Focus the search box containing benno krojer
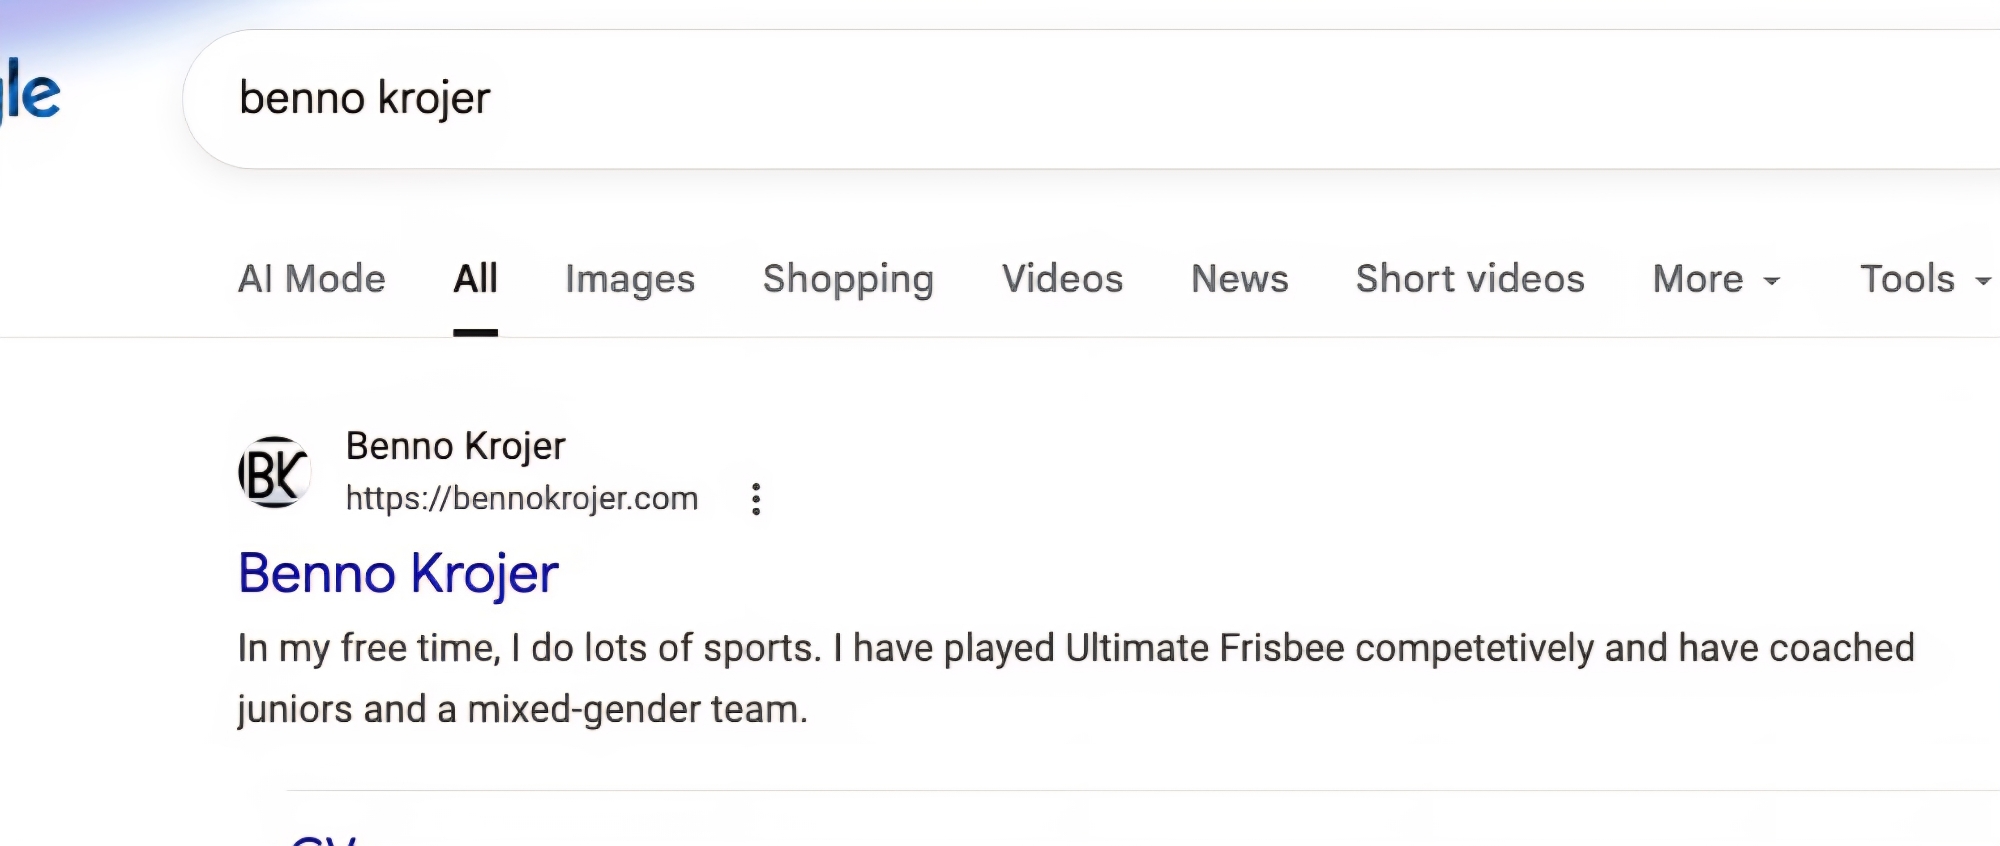 coord(1000,99)
